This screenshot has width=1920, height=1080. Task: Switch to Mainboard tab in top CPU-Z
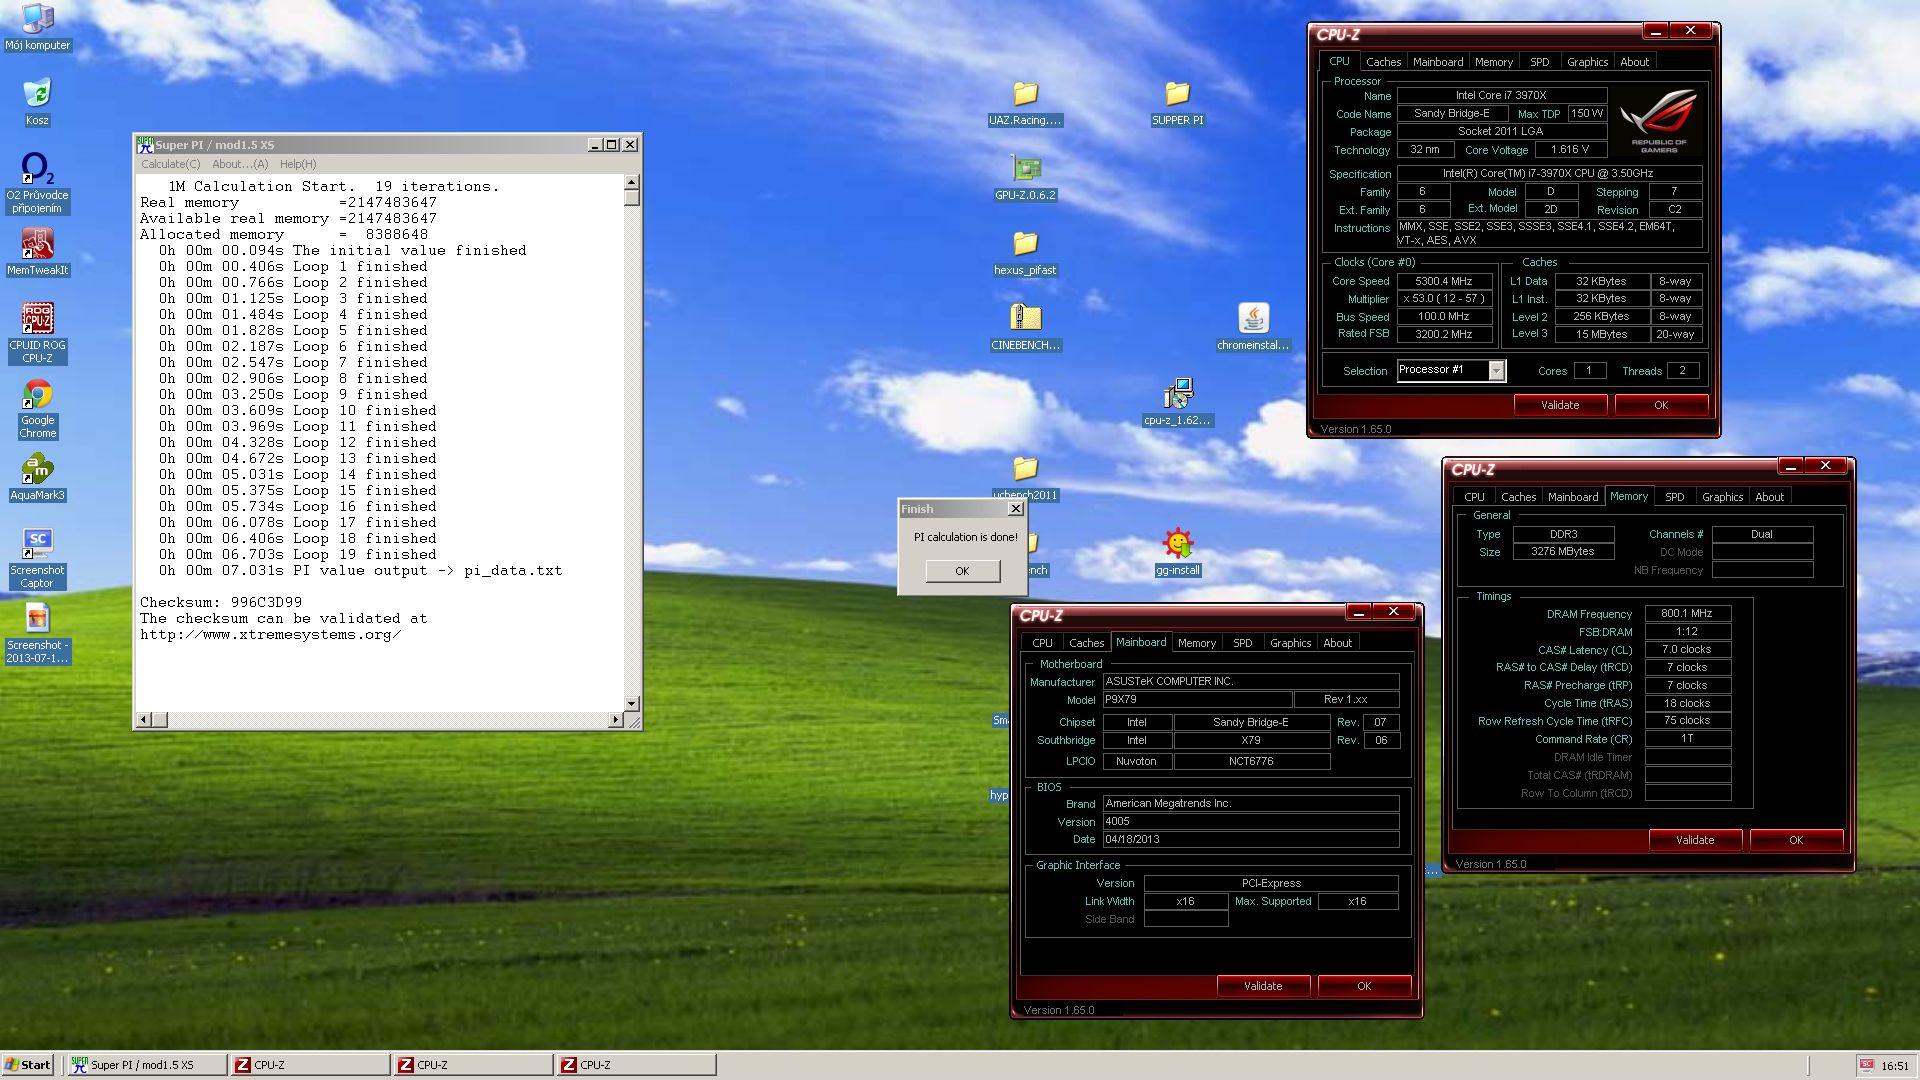(1438, 62)
